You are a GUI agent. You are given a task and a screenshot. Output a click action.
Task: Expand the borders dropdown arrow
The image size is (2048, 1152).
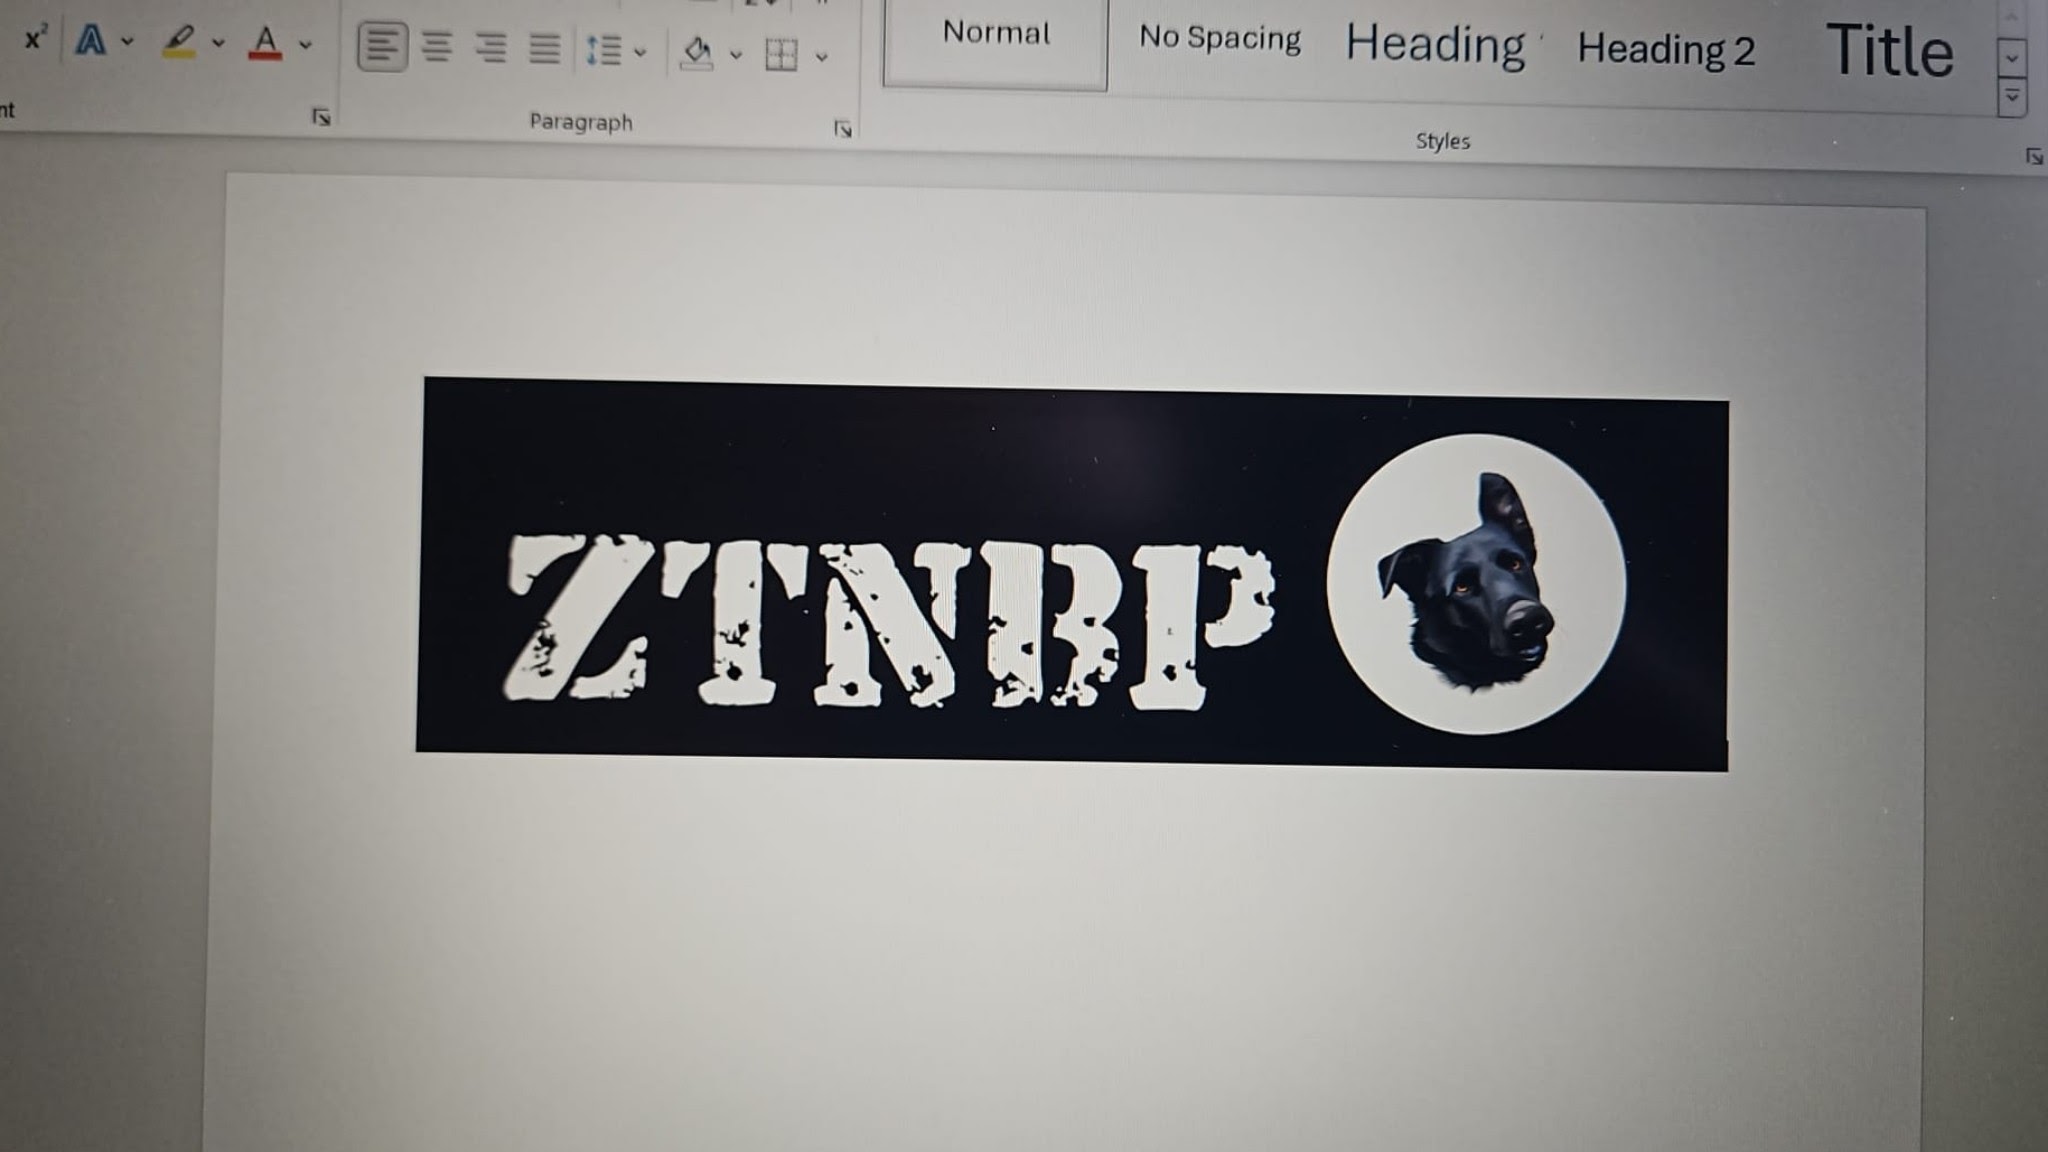(x=822, y=57)
